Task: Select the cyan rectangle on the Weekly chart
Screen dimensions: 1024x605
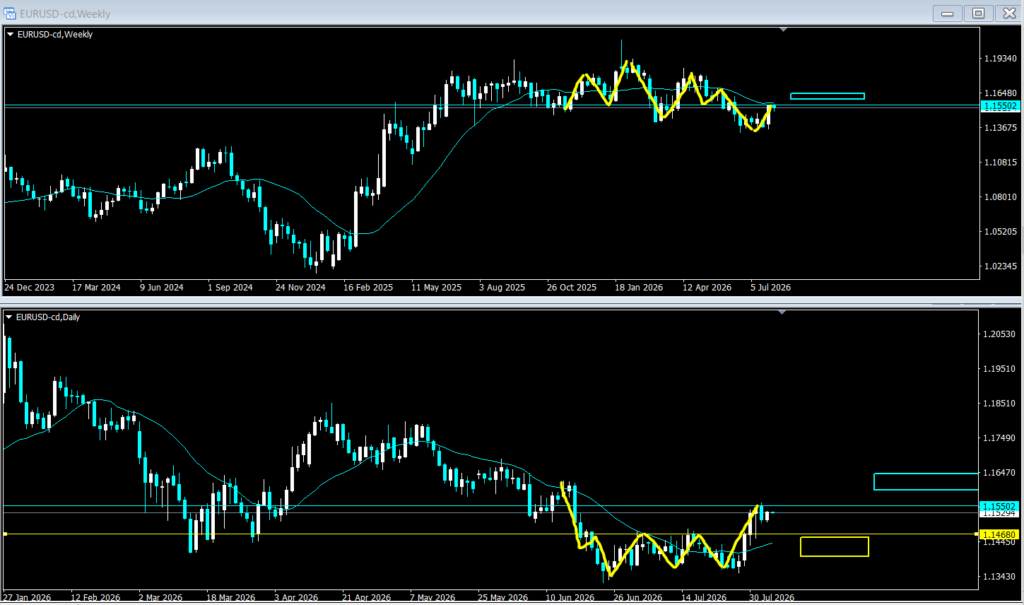Action: (x=827, y=96)
